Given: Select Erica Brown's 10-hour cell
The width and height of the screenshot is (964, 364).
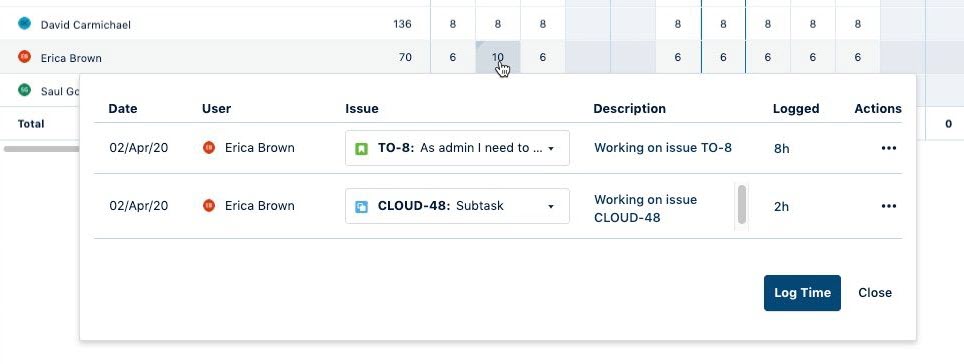Looking at the screenshot, I should pos(498,57).
